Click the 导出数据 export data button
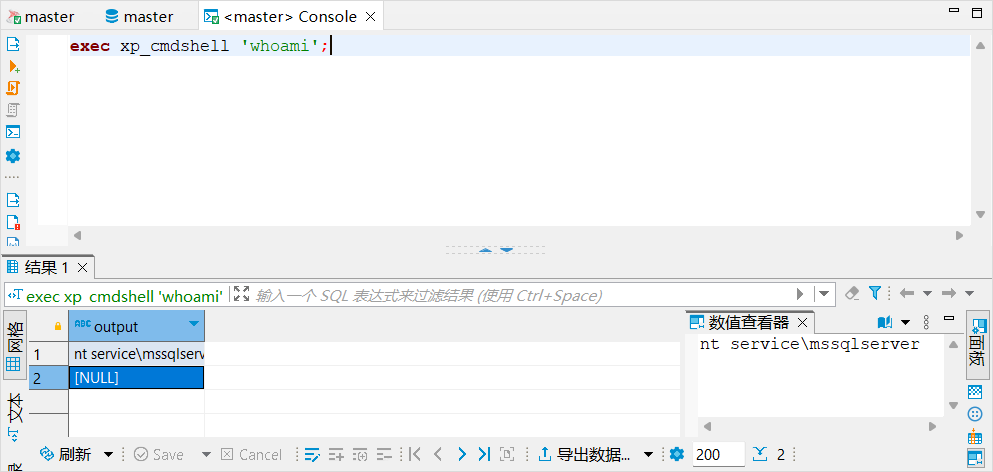Screen dimensions: 993x472 (x=585, y=455)
